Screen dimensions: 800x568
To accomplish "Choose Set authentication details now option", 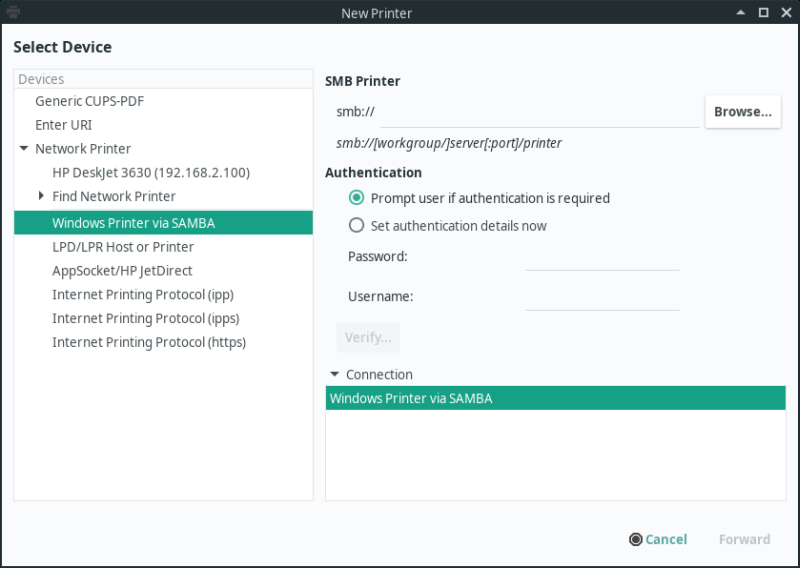I will coord(355,226).
